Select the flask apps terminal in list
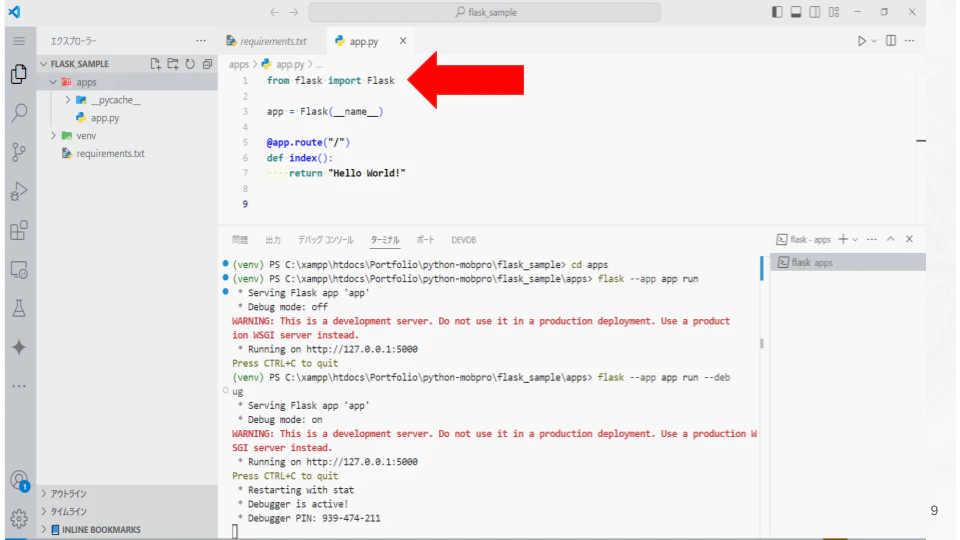 (848, 263)
